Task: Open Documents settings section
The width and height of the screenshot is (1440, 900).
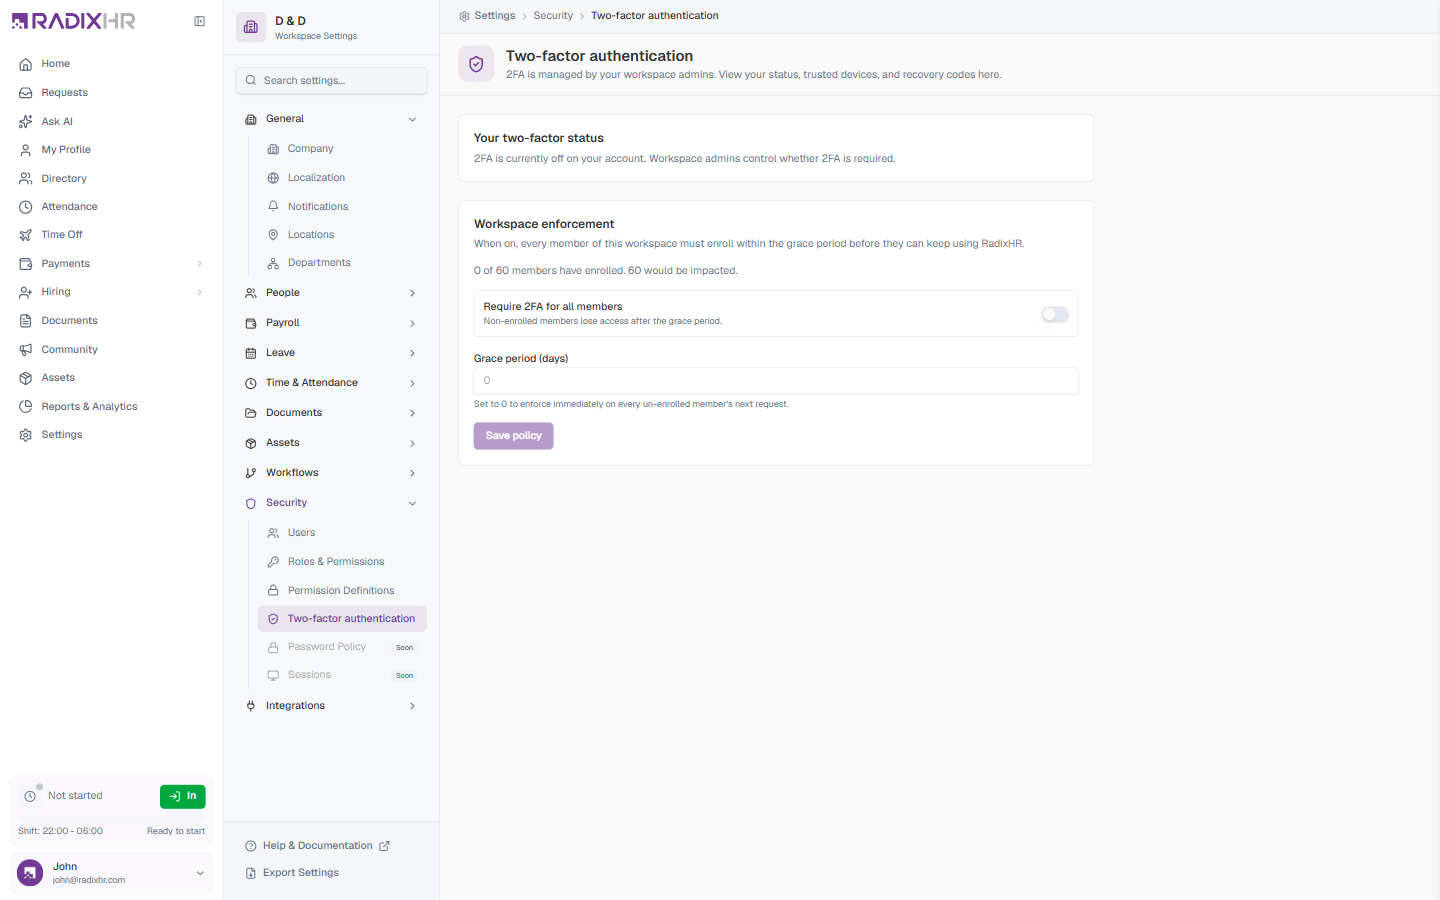Action: (x=331, y=413)
